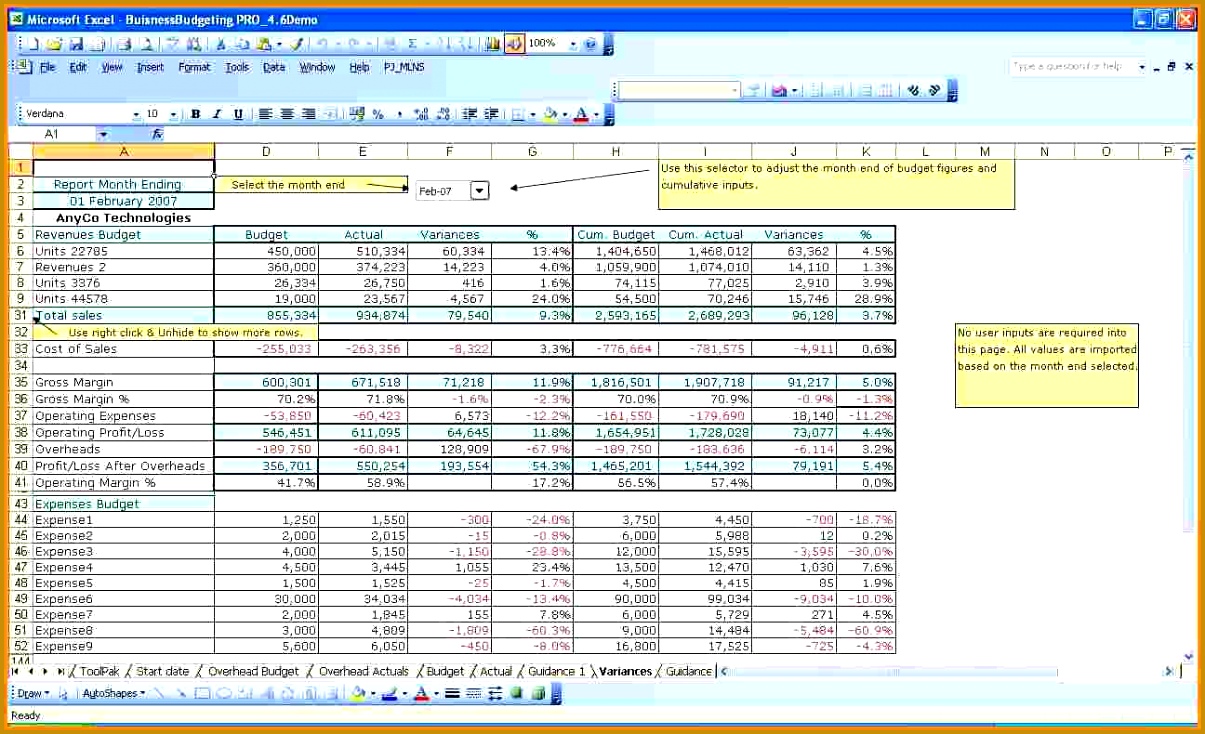Align text left
Image resolution: width=1205 pixels, height=734 pixels.
click(266, 114)
